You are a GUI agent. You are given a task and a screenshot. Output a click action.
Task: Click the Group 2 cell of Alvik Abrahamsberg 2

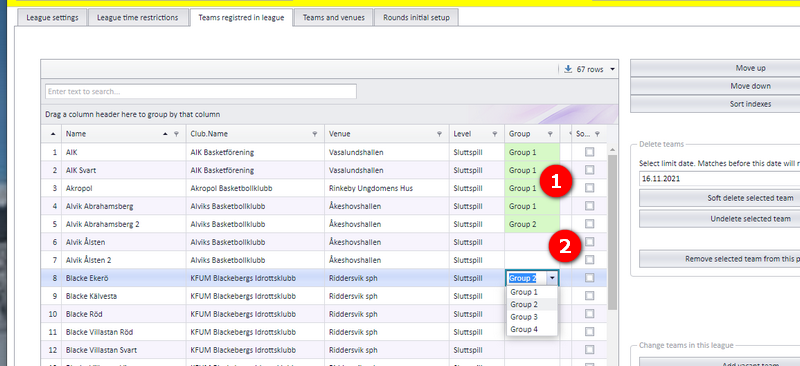pos(532,224)
